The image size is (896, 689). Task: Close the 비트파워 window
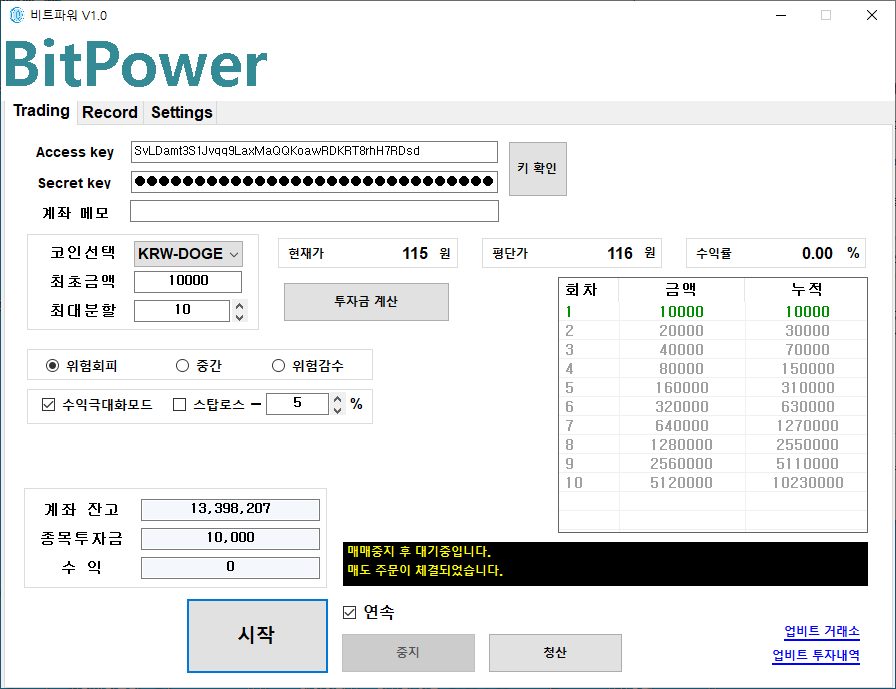coord(871,15)
